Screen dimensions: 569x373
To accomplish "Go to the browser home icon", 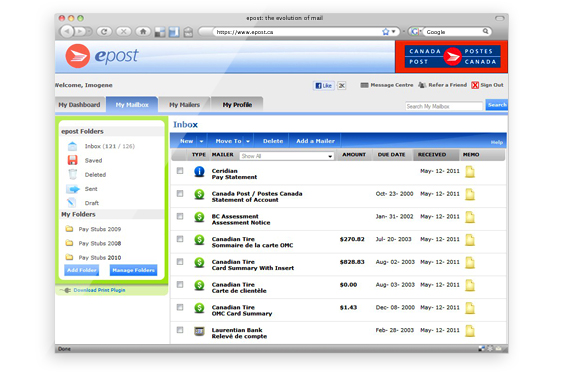I will point(143,32).
